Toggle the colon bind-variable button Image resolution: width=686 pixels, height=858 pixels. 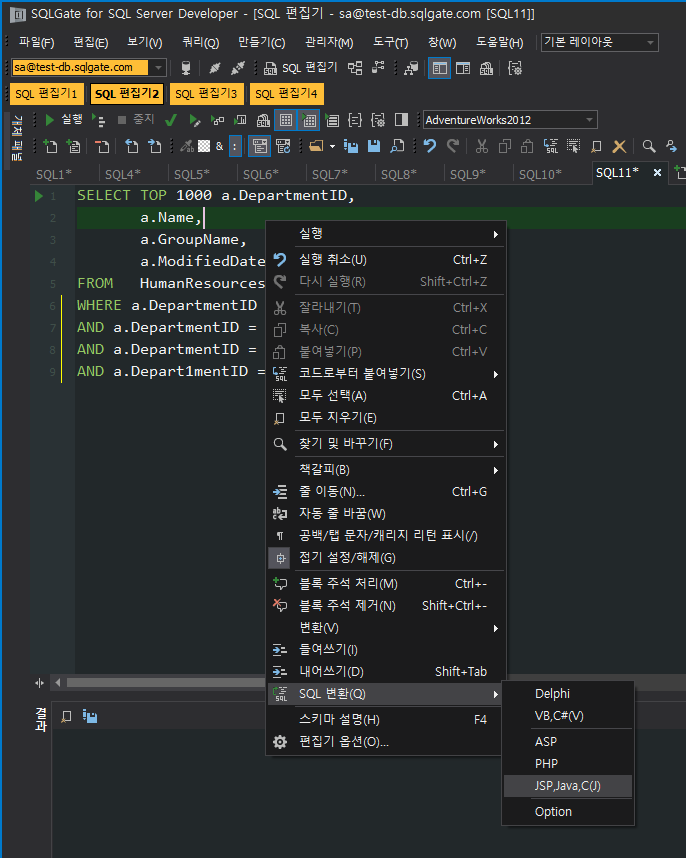(x=235, y=146)
